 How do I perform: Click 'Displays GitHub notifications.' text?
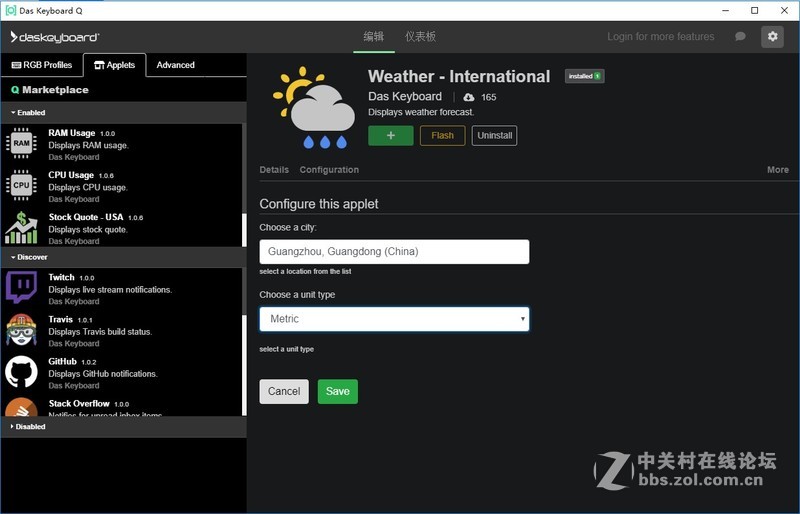103,374
